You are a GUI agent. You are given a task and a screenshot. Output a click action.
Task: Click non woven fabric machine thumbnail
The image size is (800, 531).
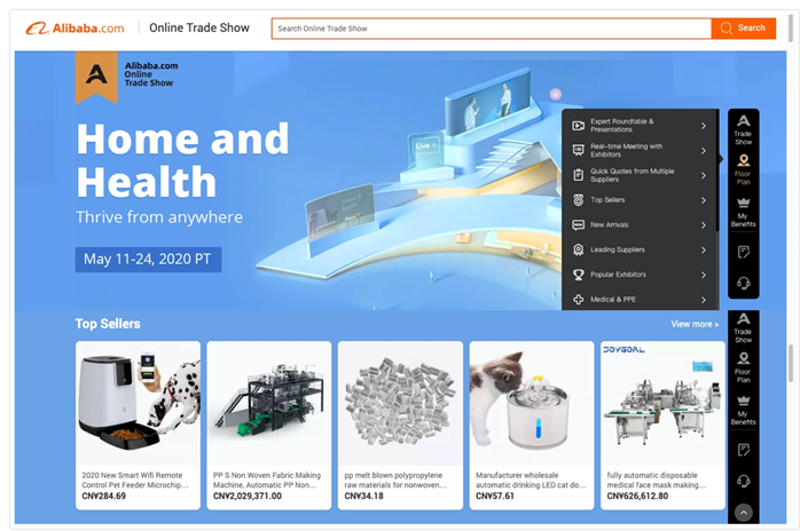click(269, 403)
